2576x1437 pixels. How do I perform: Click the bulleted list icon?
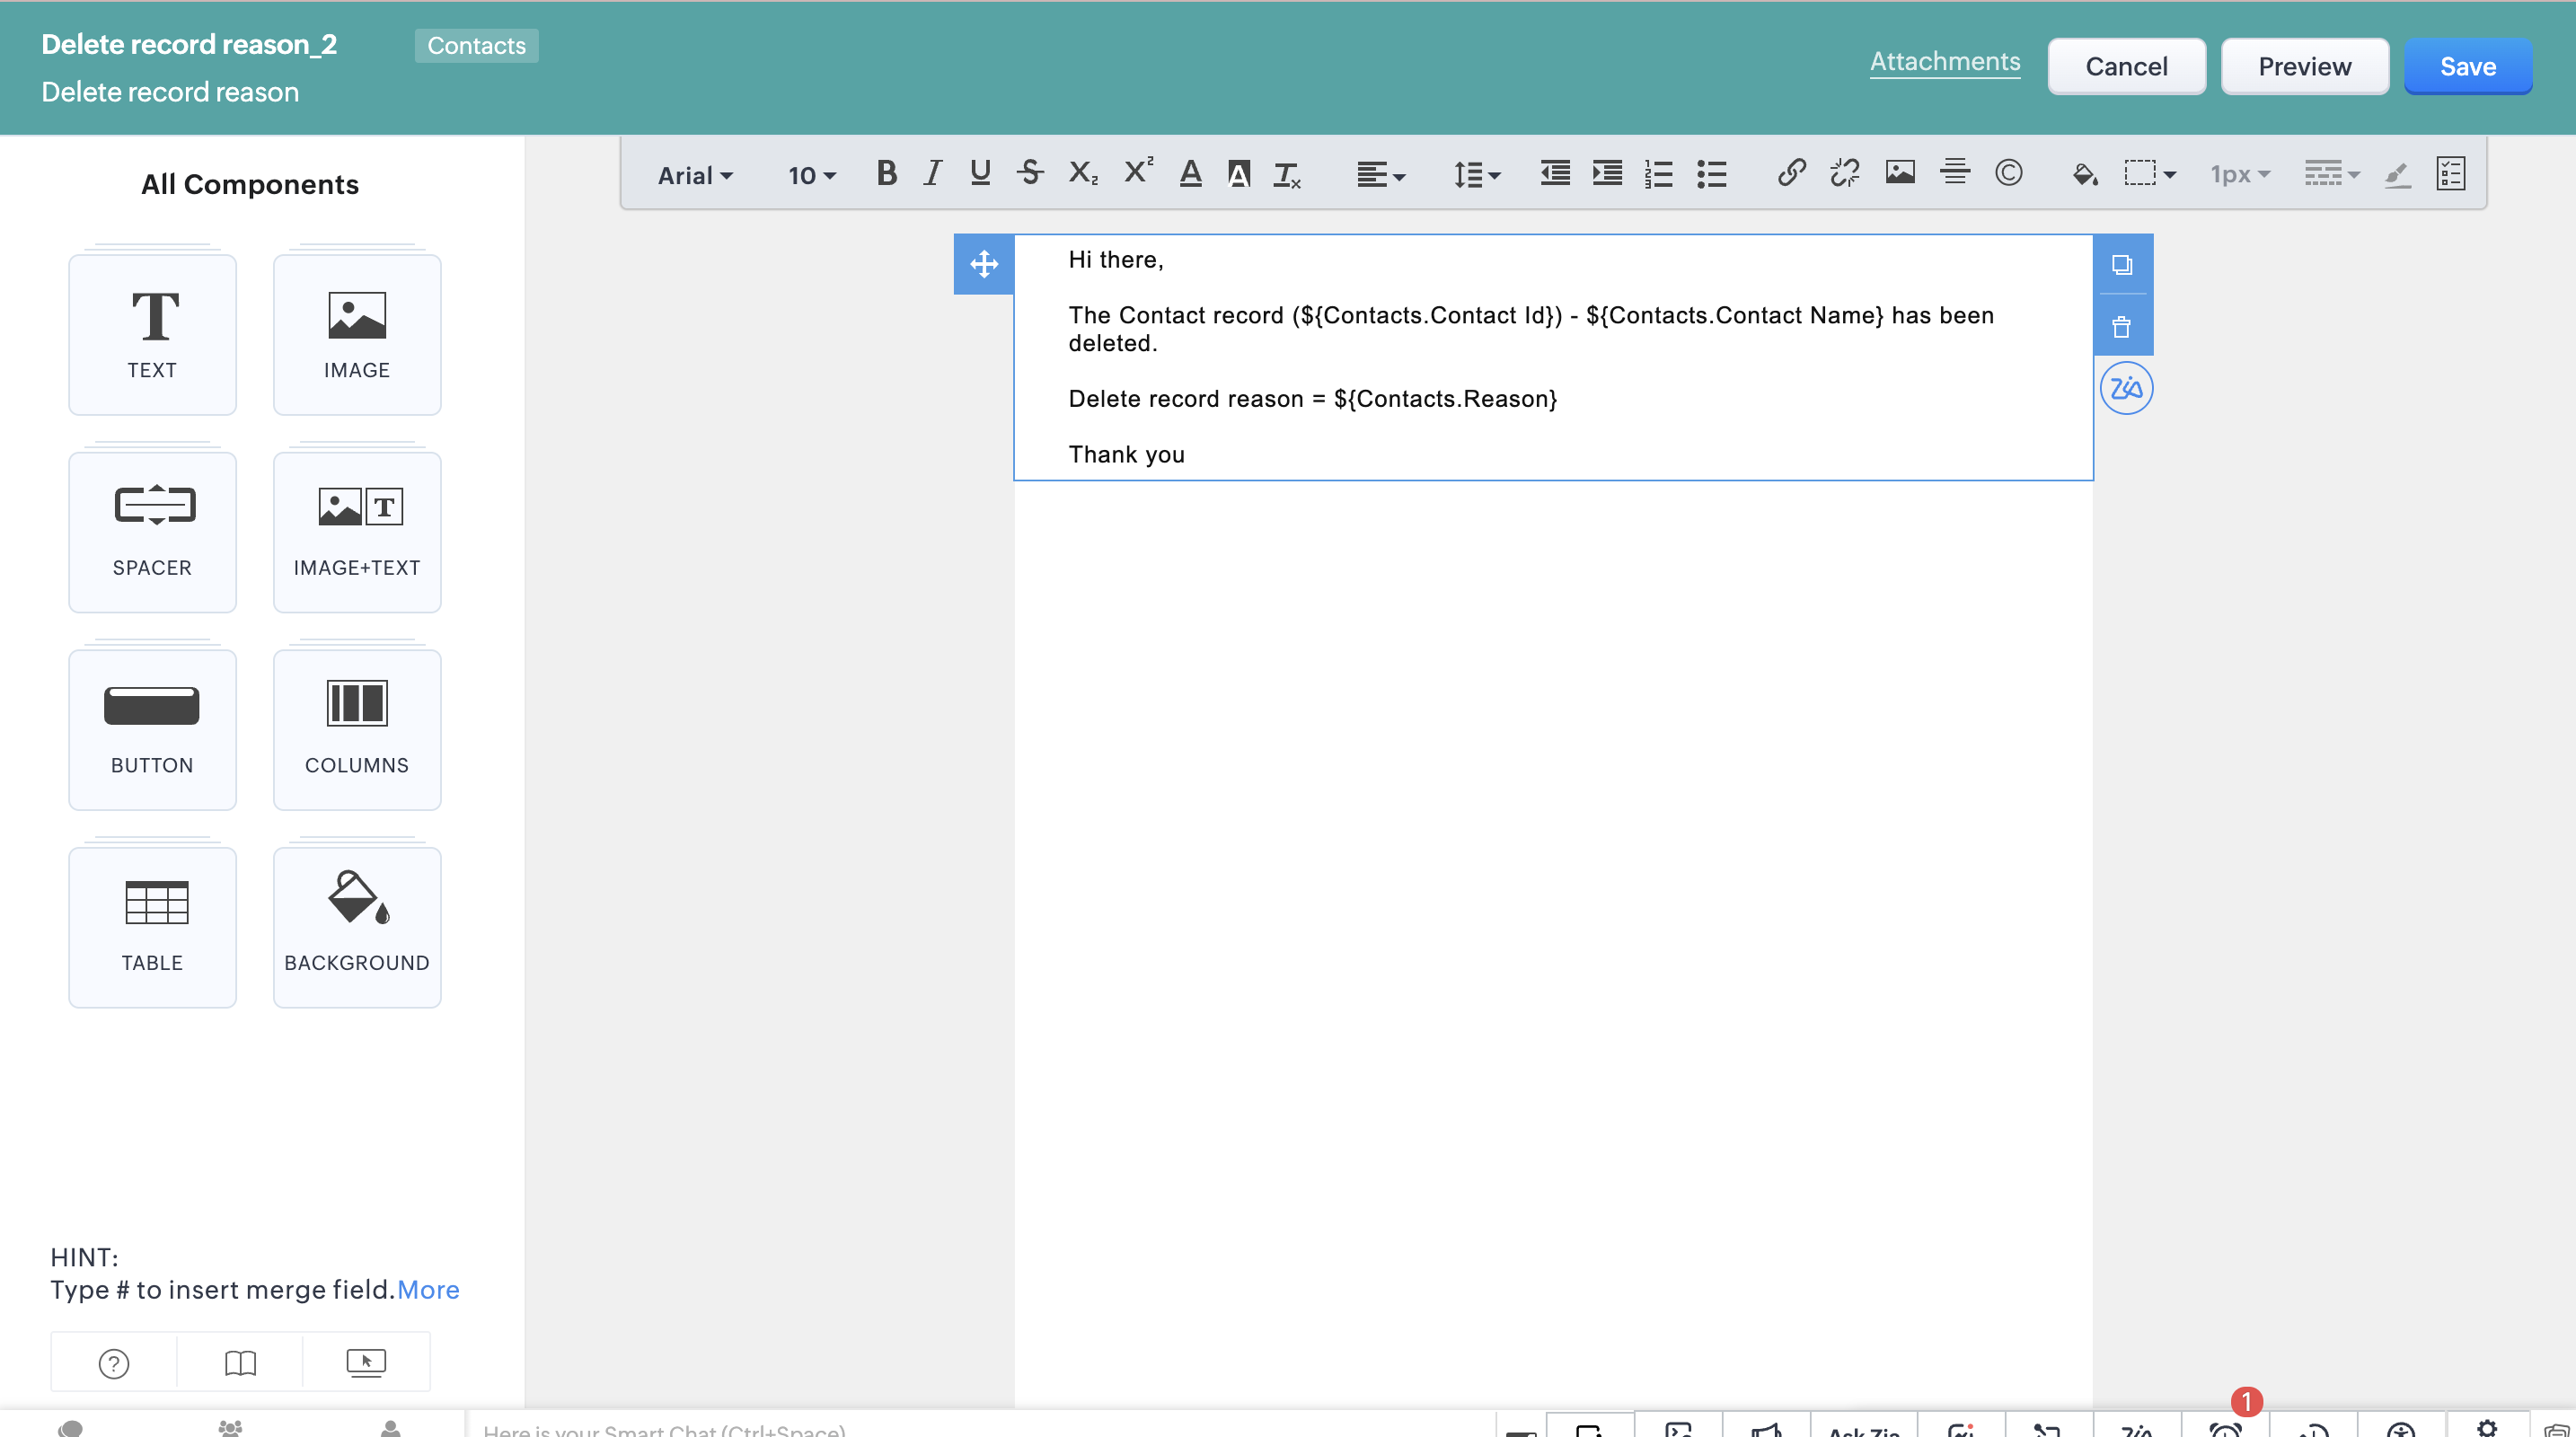(x=1711, y=174)
